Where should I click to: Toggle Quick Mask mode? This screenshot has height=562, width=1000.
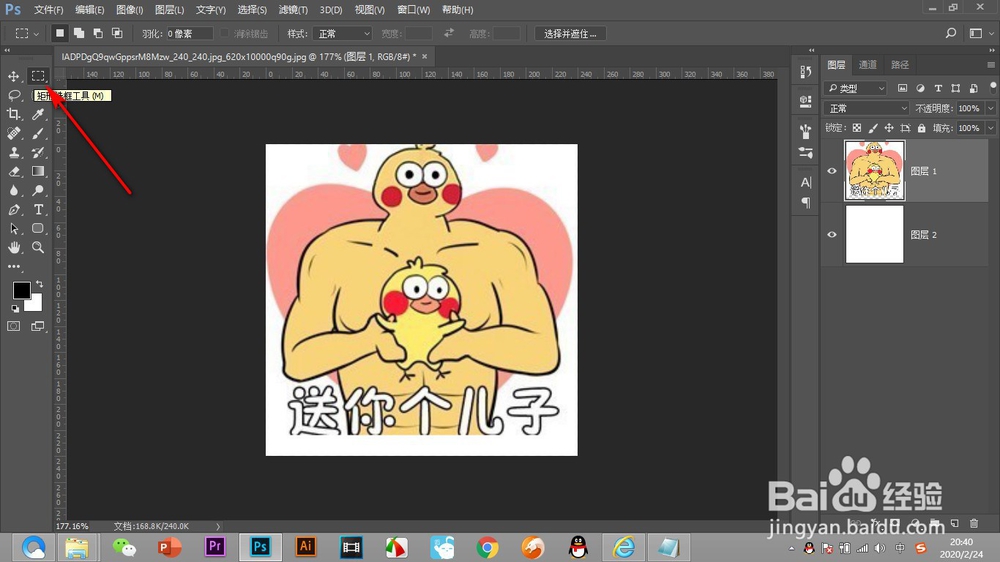click(x=13, y=327)
